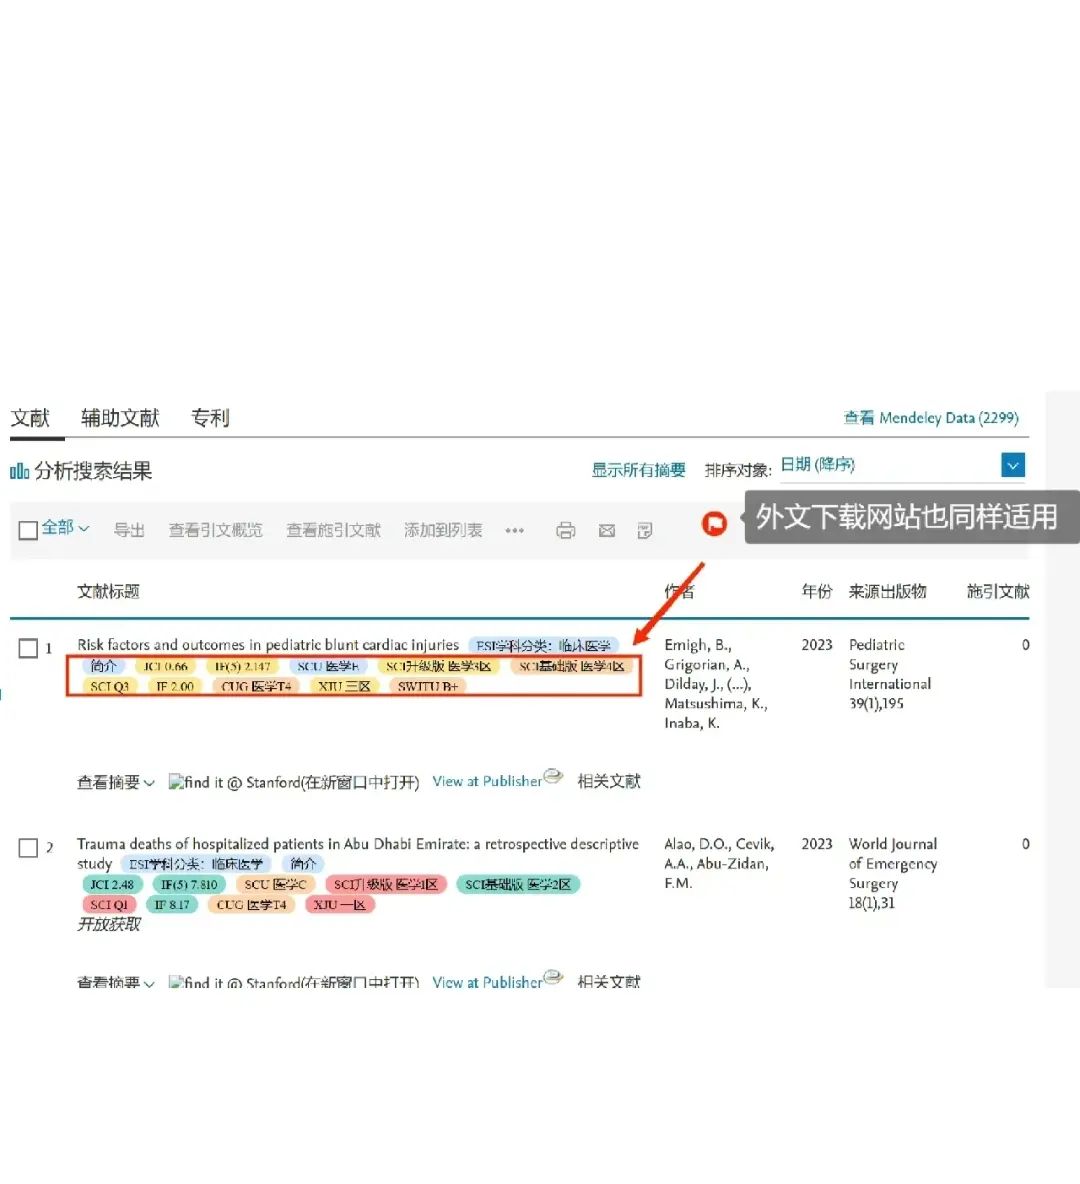Screen dimensions: 1080x1184
Task: Select the 分析搜索结果 bar chart icon
Action: (x=18, y=470)
